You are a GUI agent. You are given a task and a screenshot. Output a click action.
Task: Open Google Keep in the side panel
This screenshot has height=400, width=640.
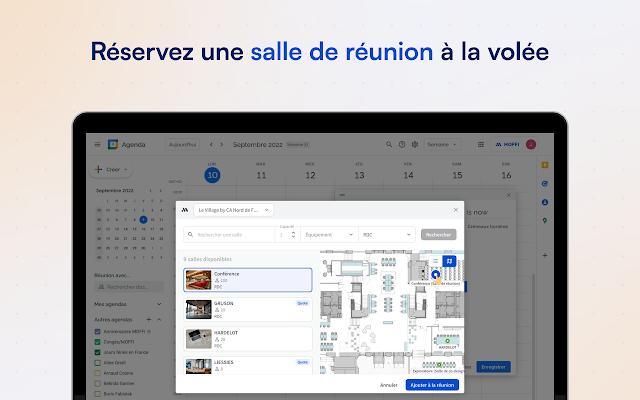(545, 165)
